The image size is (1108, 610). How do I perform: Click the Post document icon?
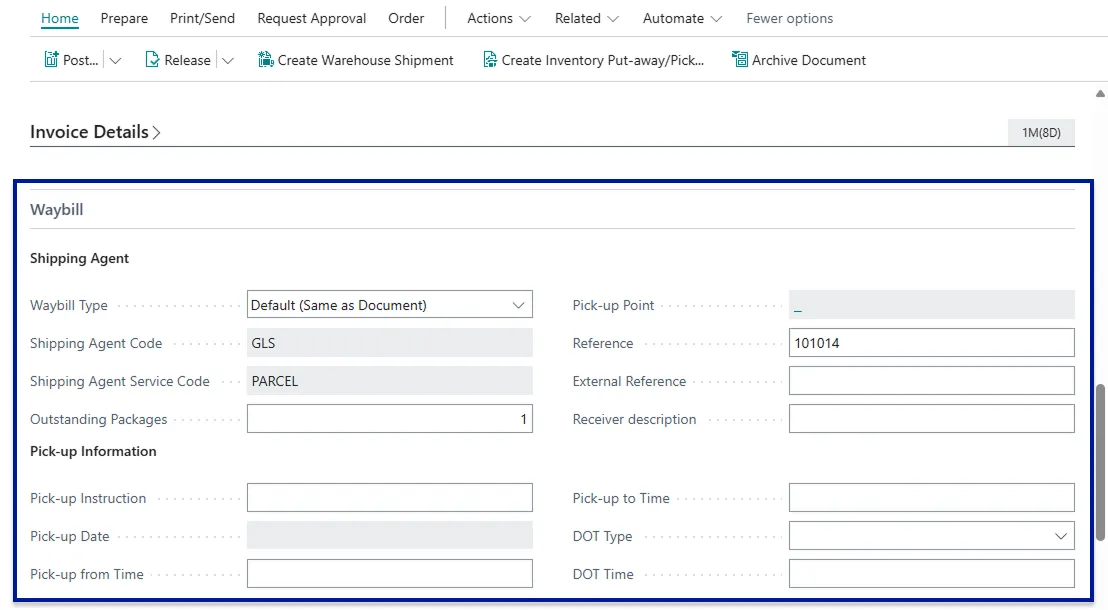coord(51,60)
